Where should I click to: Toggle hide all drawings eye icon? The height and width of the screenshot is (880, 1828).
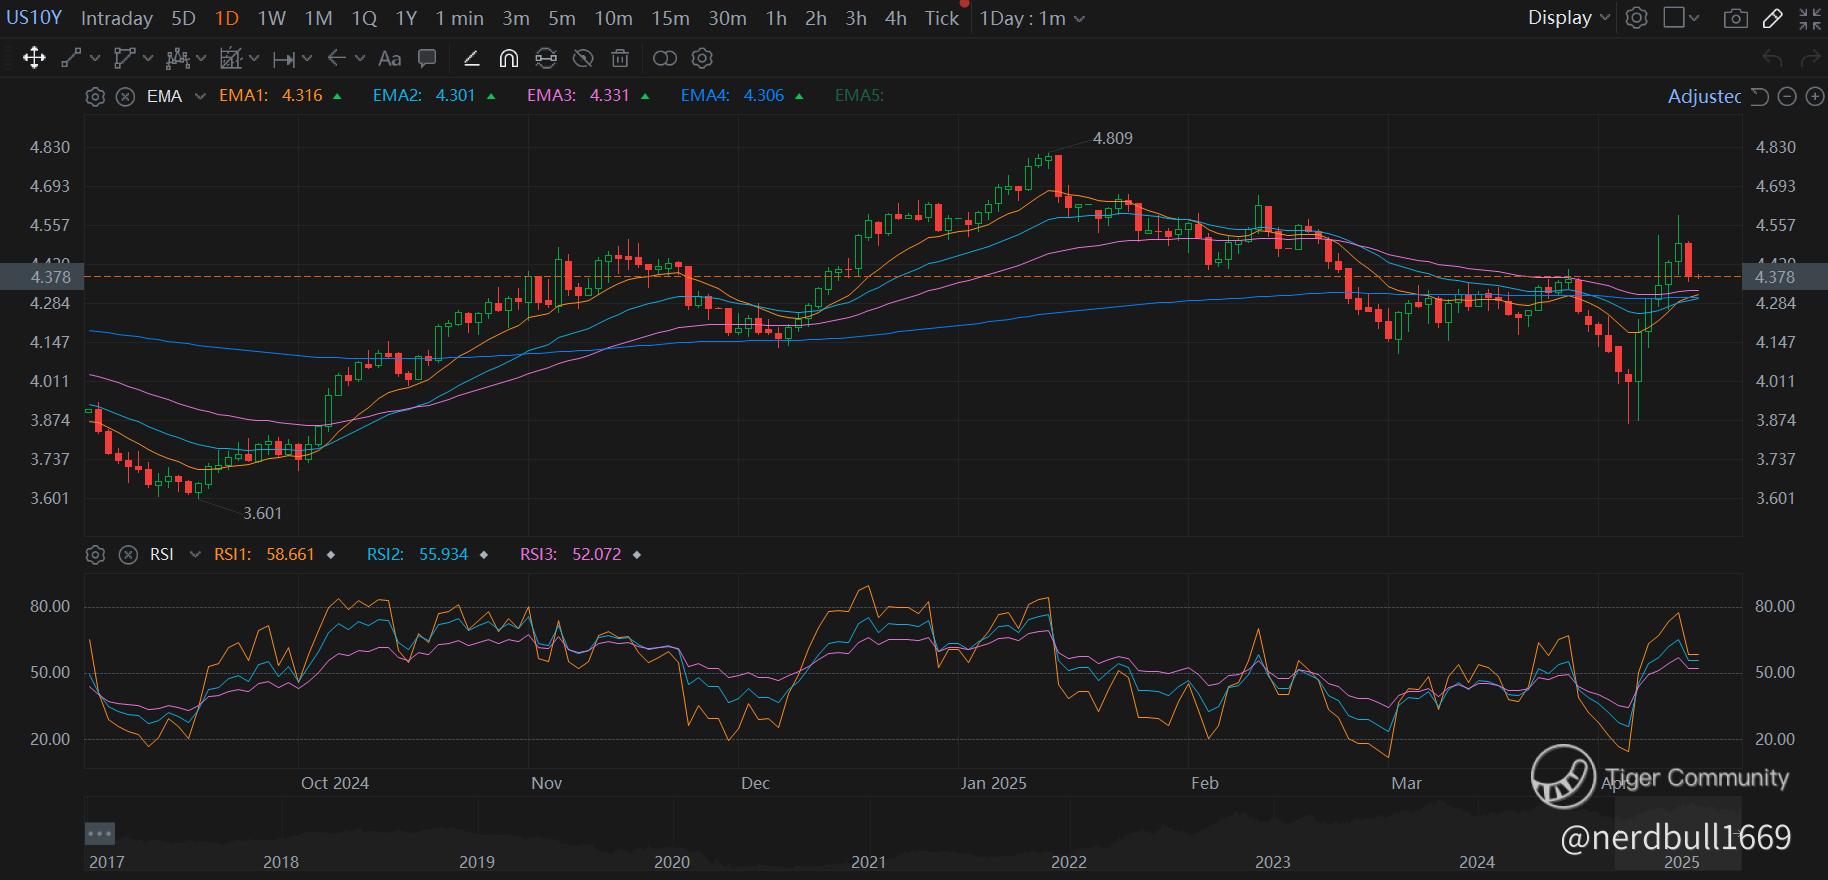pos(583,58)
